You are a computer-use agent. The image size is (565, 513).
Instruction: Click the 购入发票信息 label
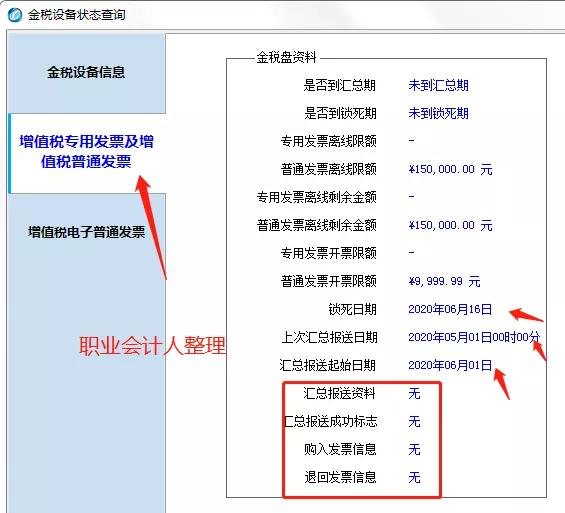(x=340, y=450)
